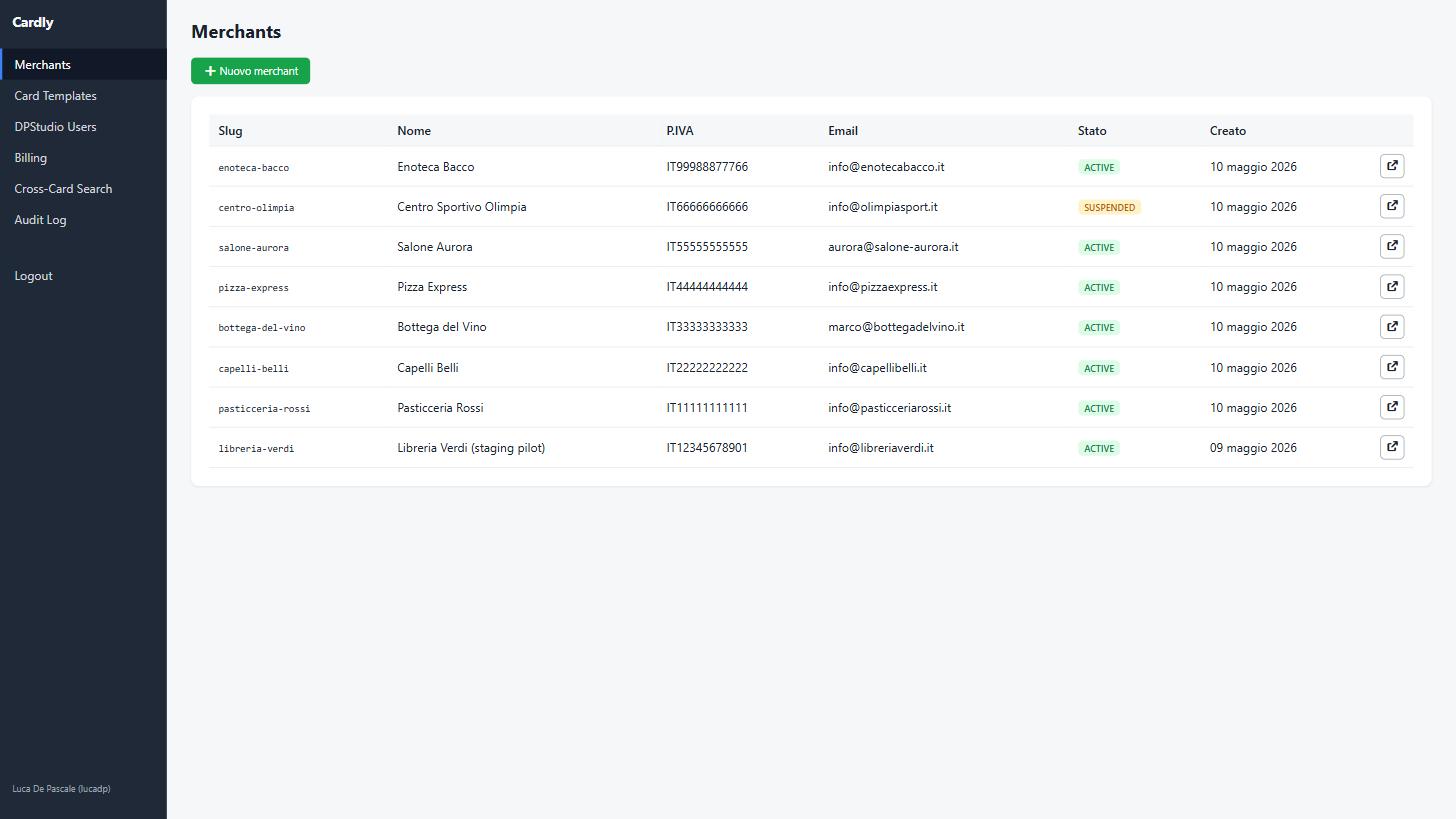Click the libreria-verdi slug

[x=256, y=449]
